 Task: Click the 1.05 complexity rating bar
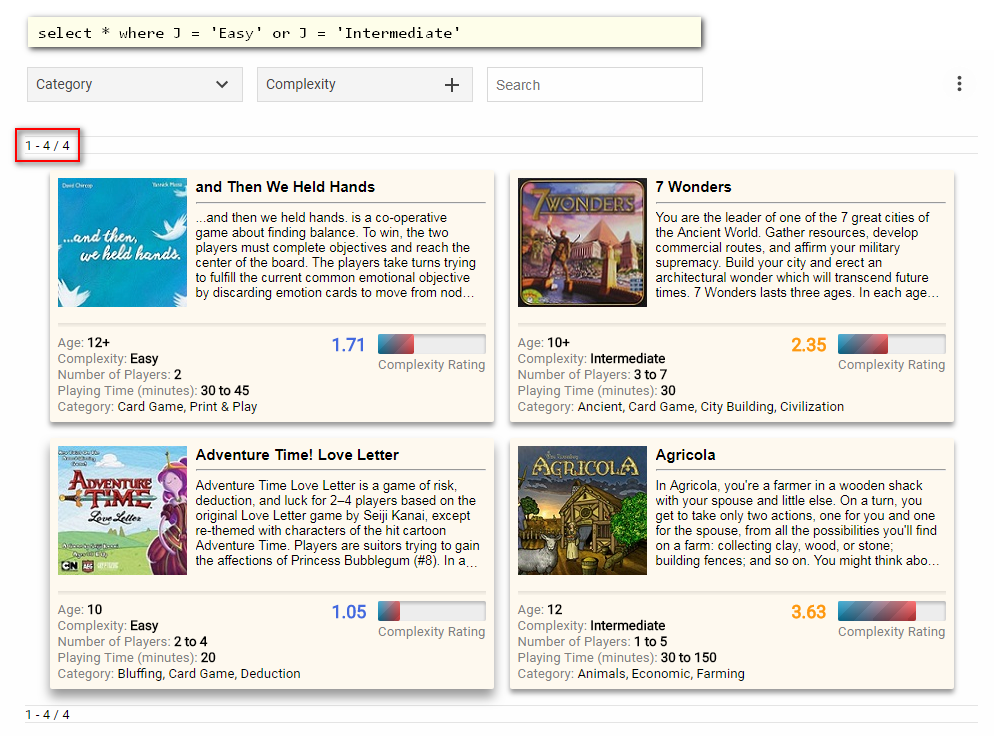click(431, 611)
